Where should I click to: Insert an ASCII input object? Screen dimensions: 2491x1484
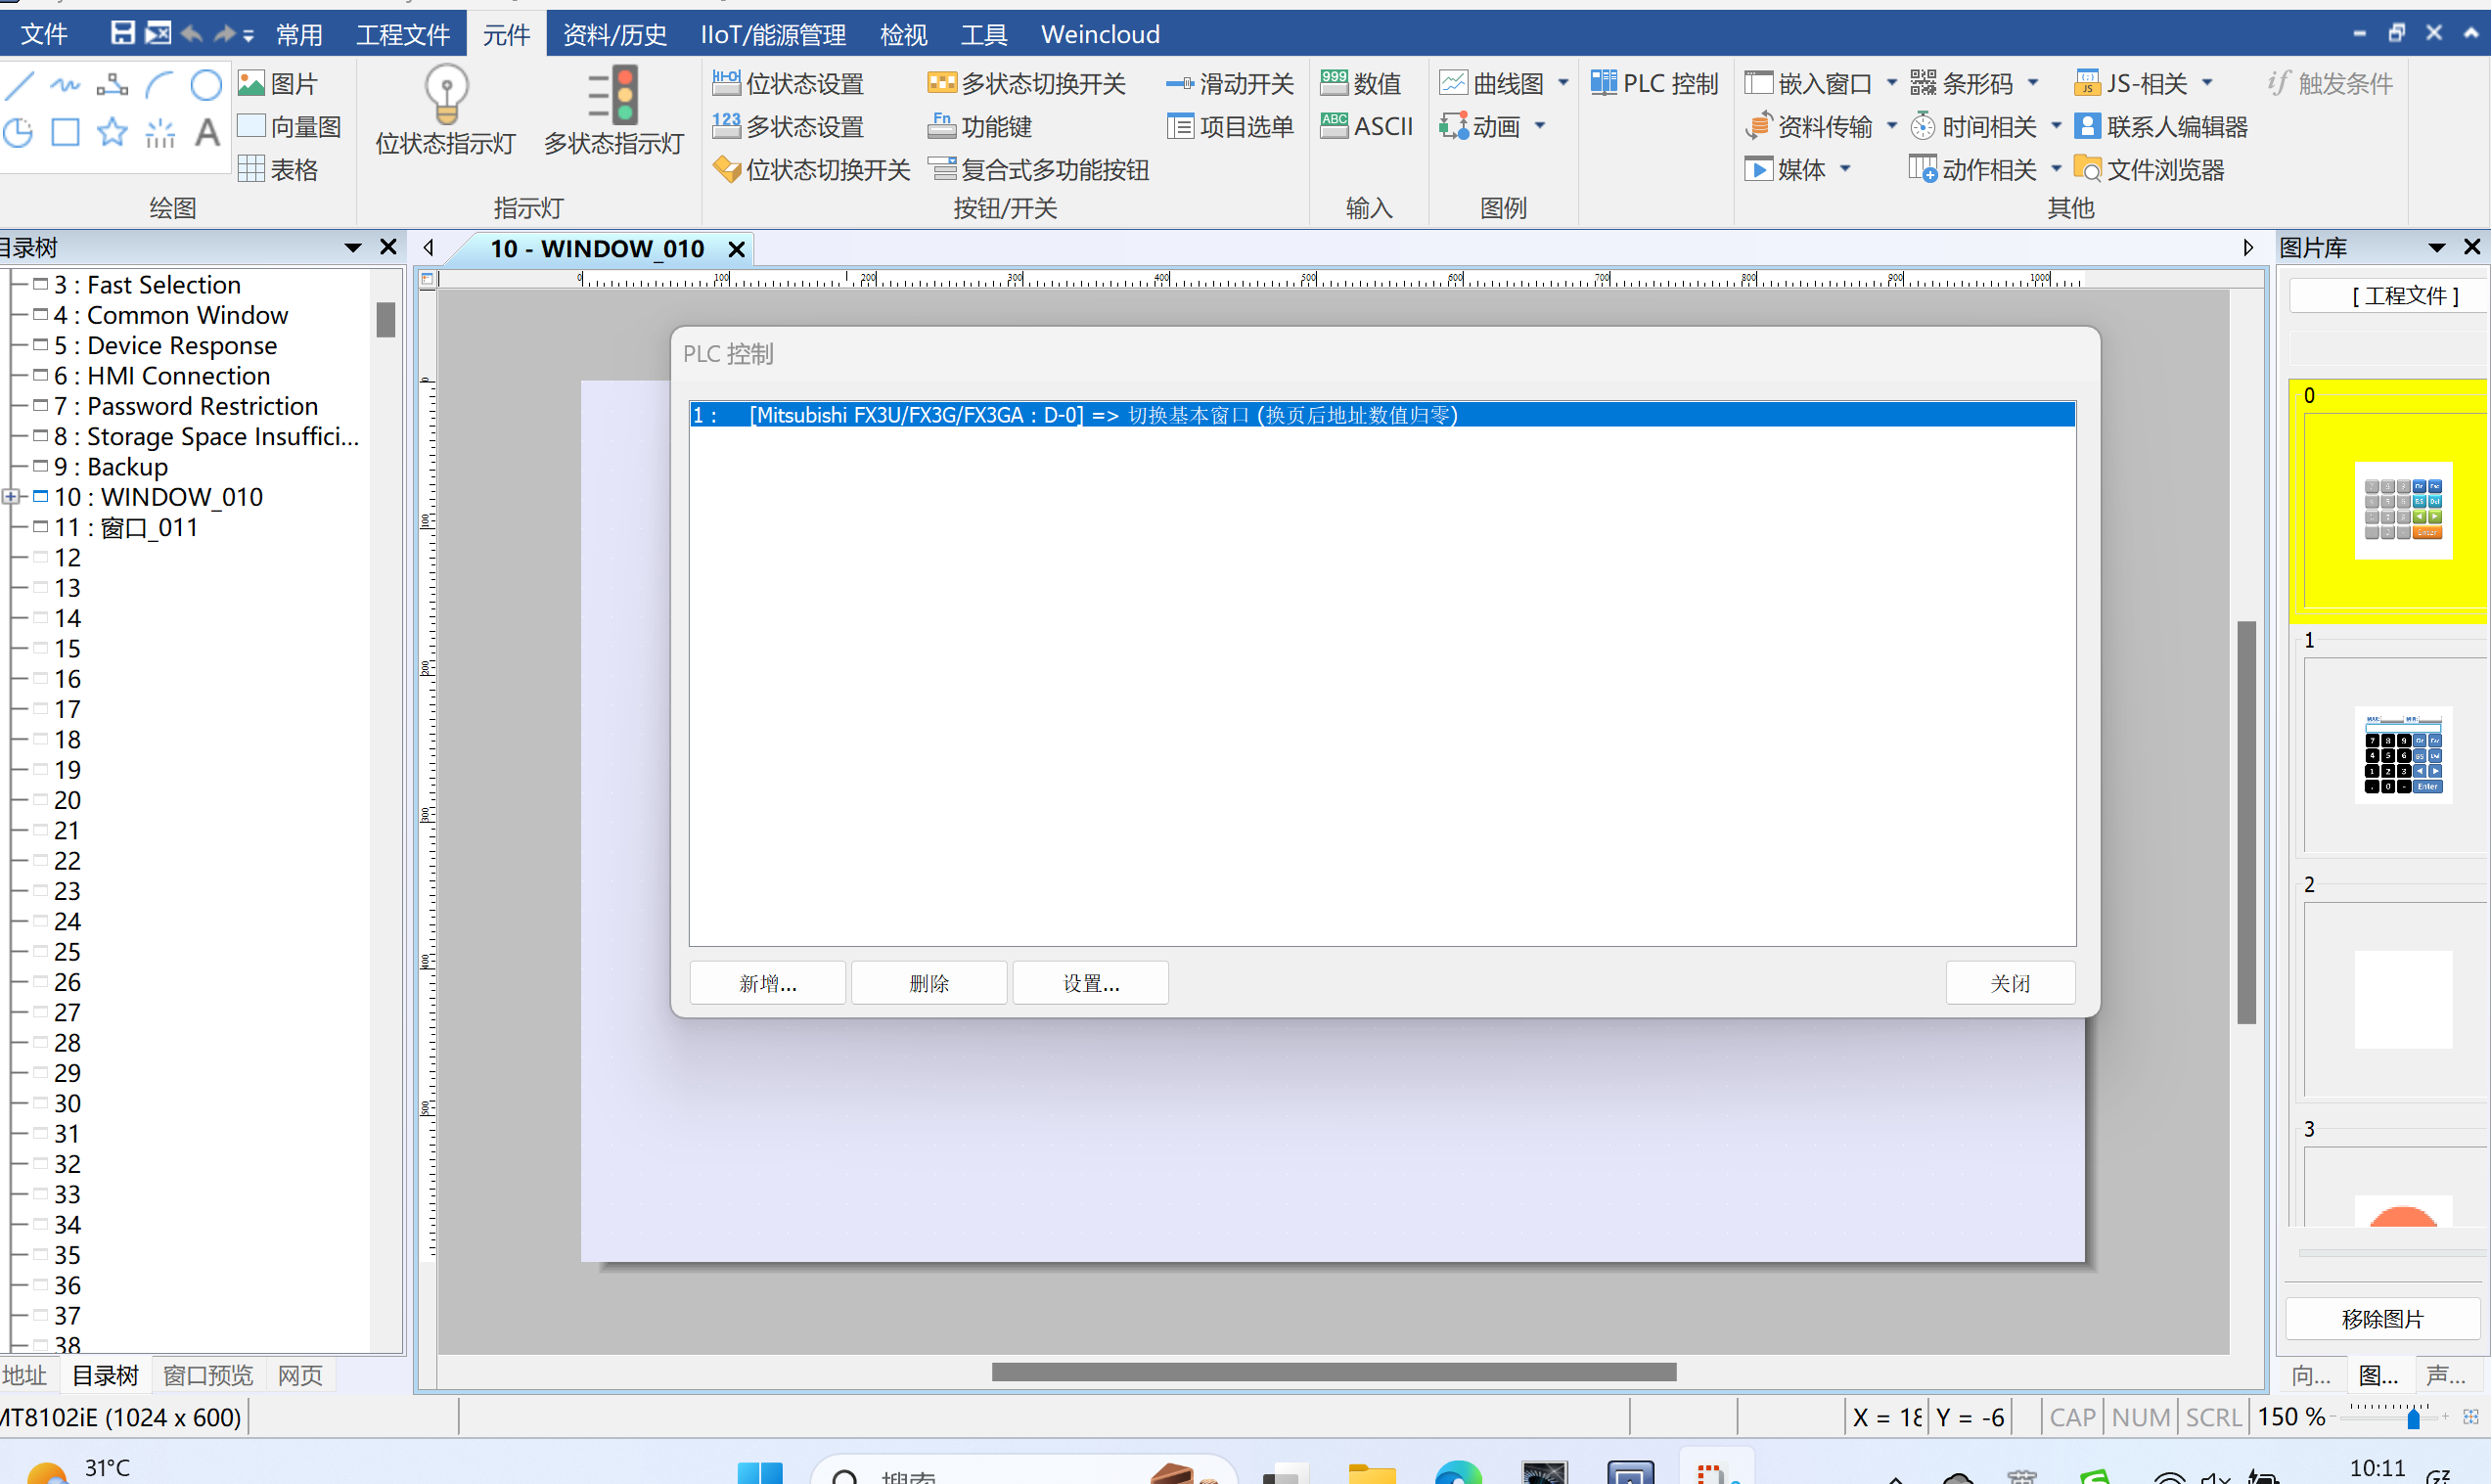[1367, 126]
